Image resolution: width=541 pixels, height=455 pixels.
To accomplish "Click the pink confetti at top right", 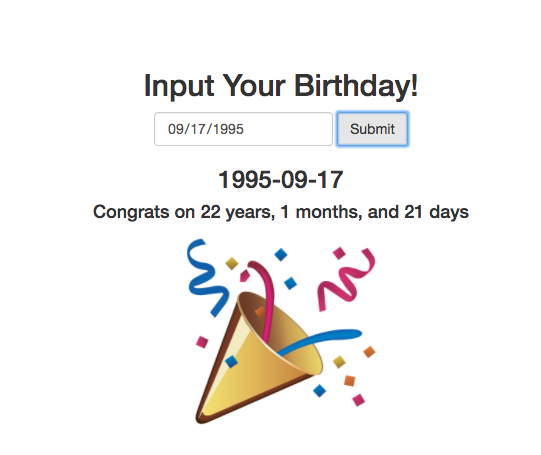I will (339, 253).
